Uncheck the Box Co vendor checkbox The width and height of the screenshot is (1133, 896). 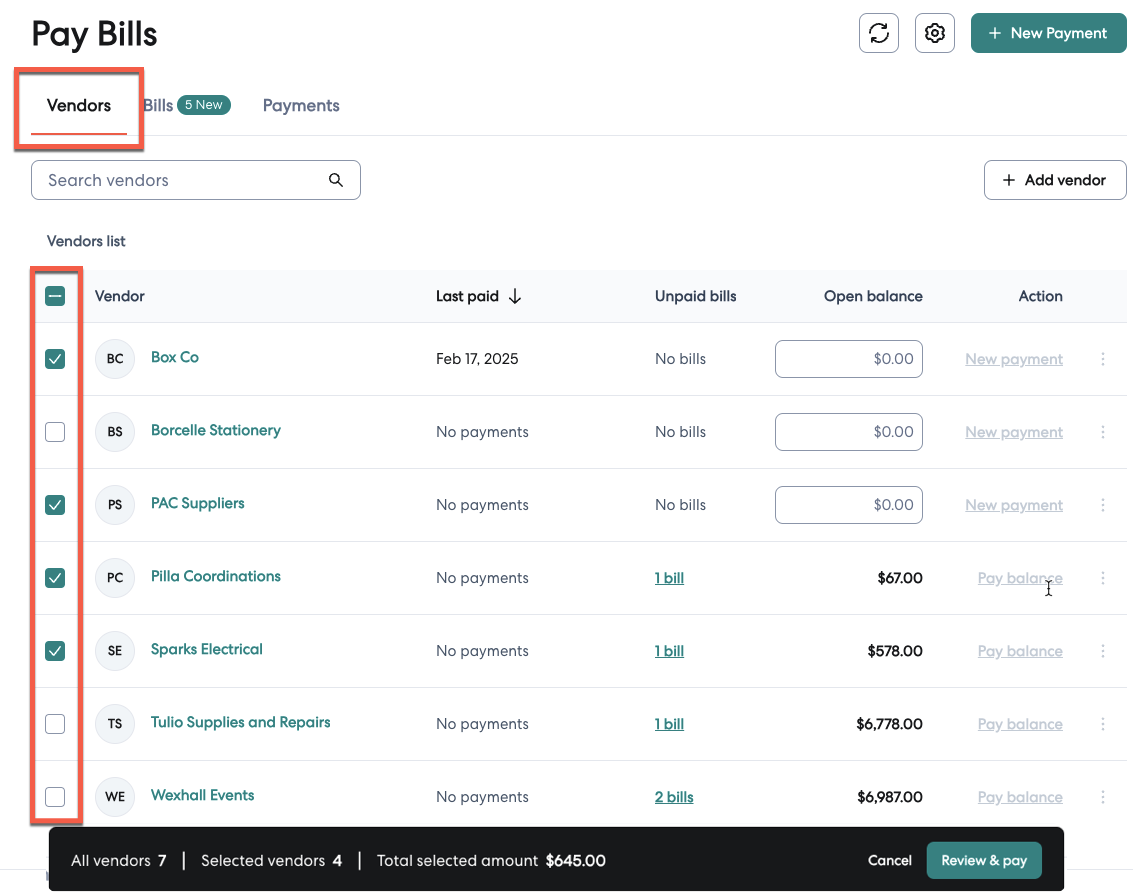pos(56,359)
